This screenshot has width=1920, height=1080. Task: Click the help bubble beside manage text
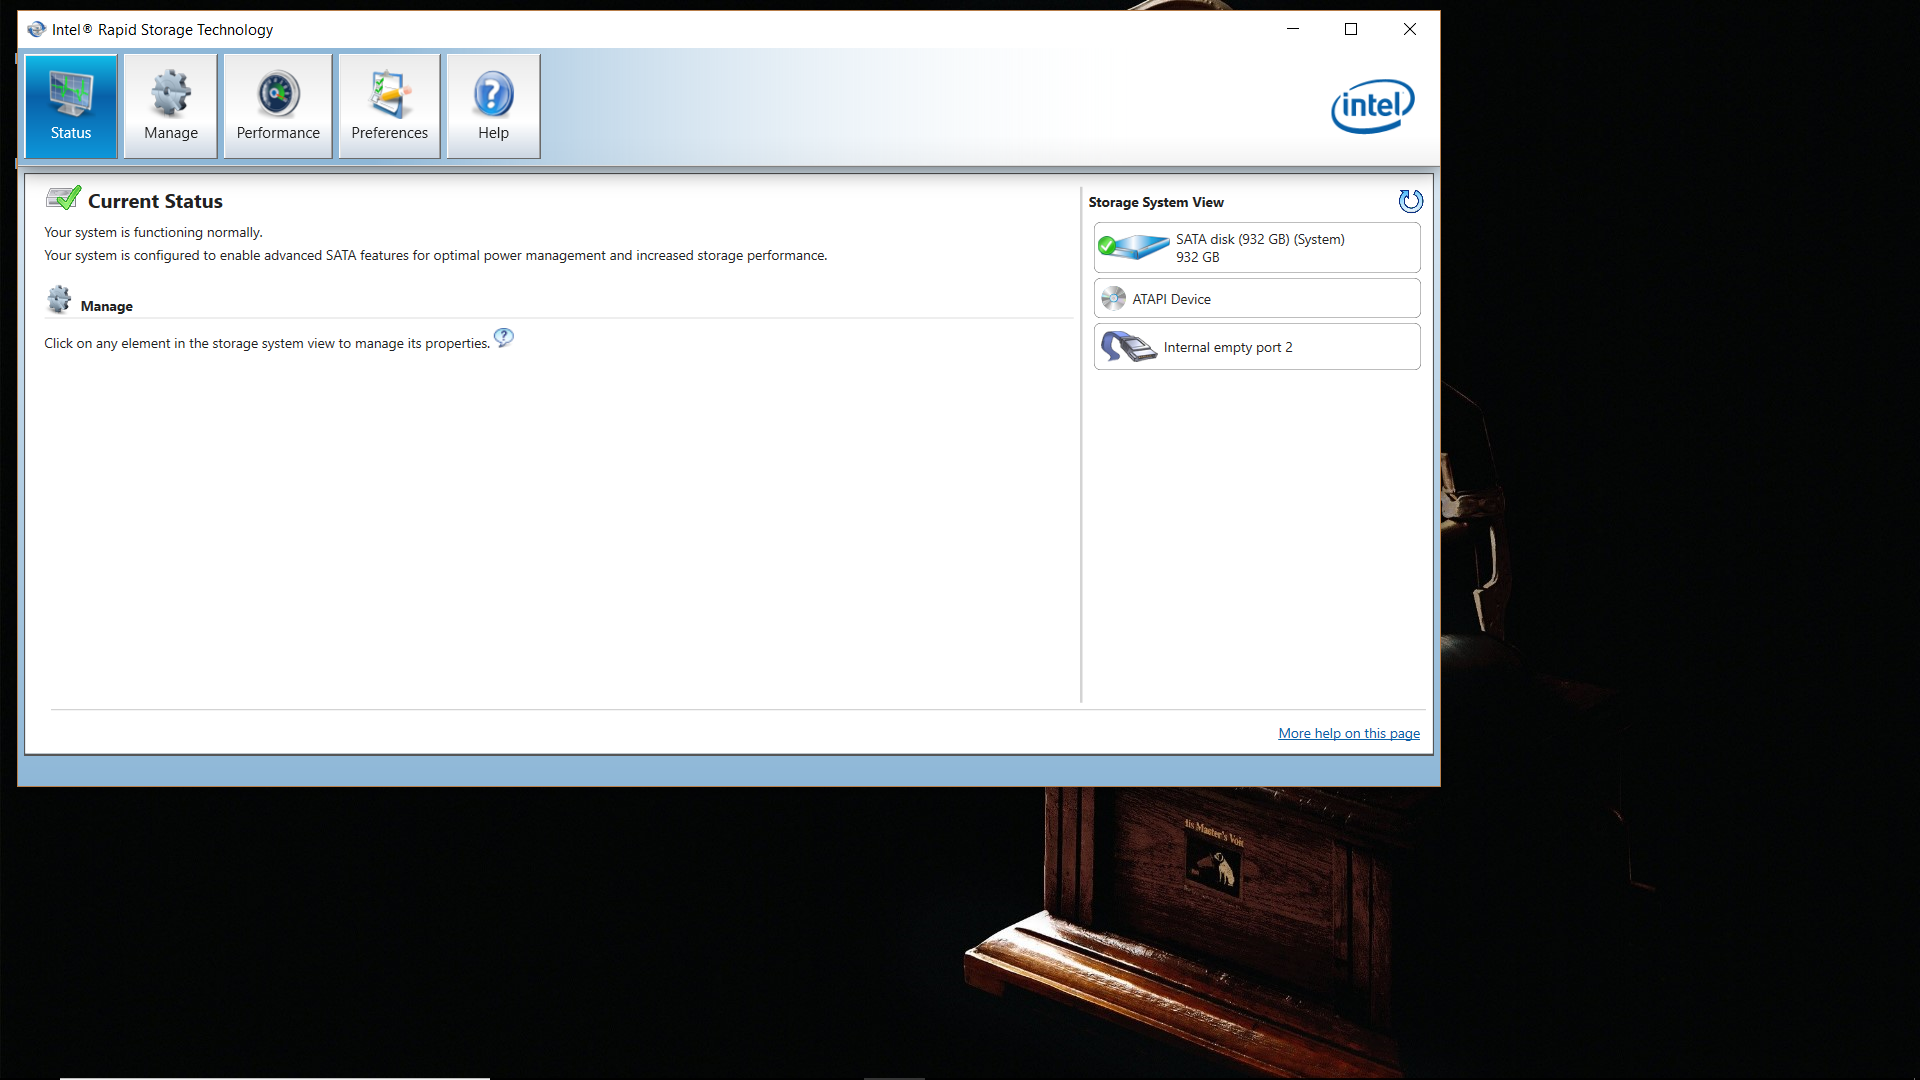point(504,338)
